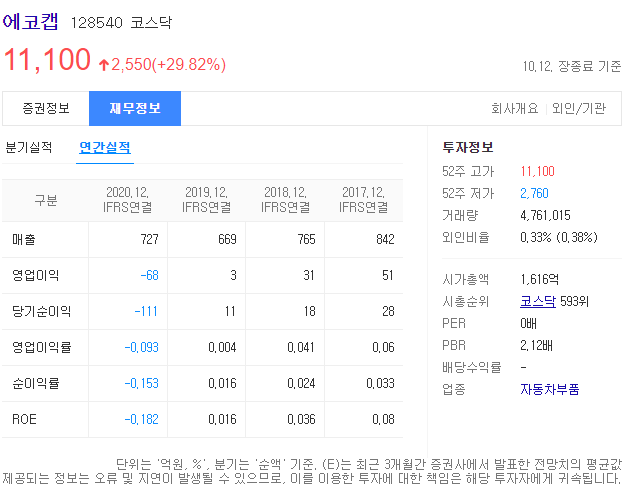Click the 2018.12. IFRS연결 column header
Screen dimensions: 636x495
coord(285,200)
